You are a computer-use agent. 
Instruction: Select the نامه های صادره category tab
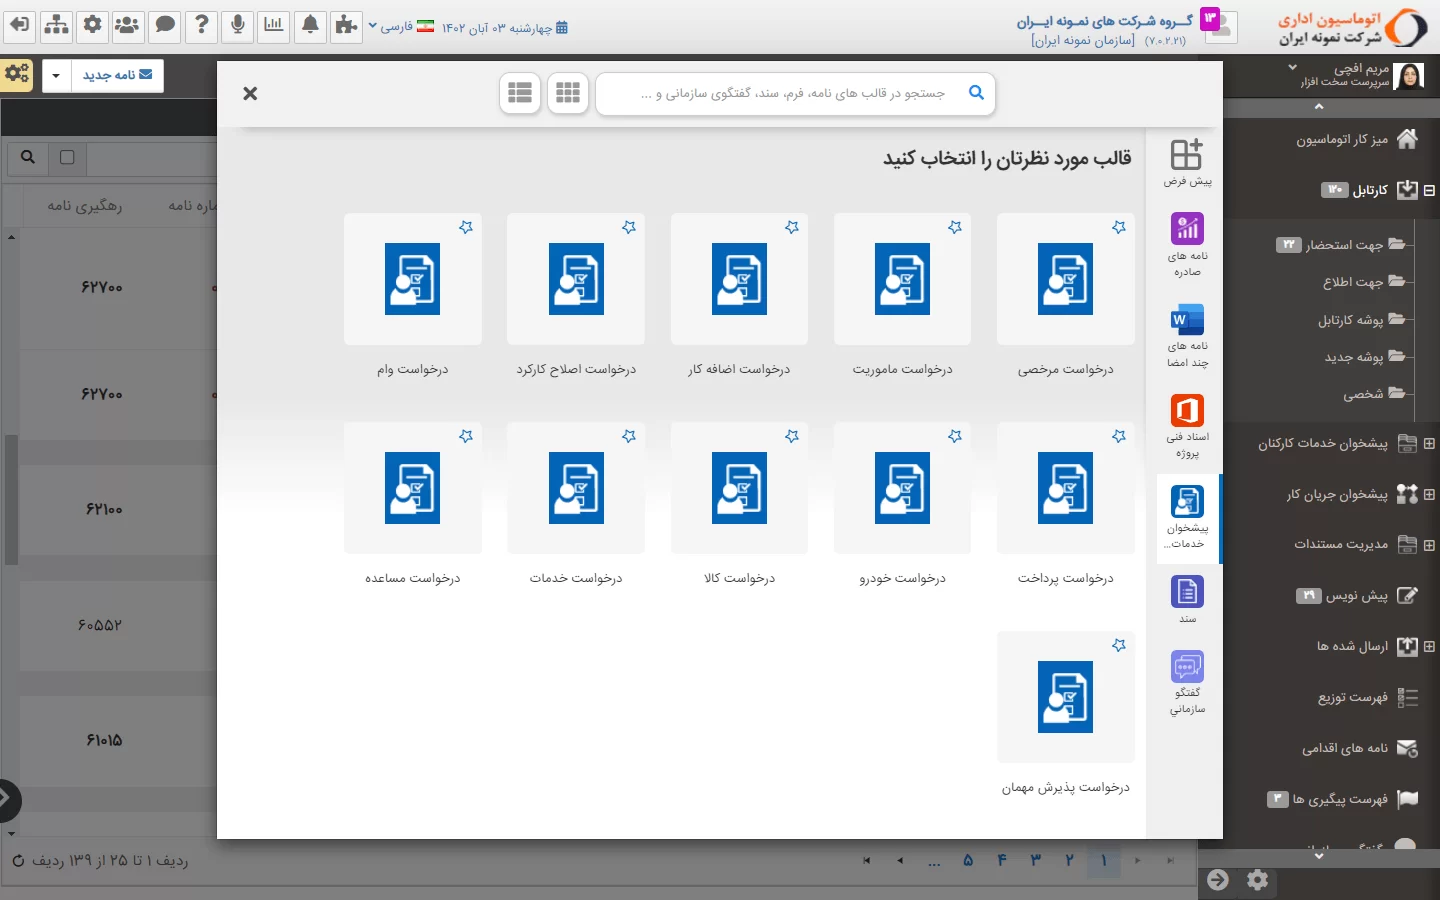(1187, 245)
